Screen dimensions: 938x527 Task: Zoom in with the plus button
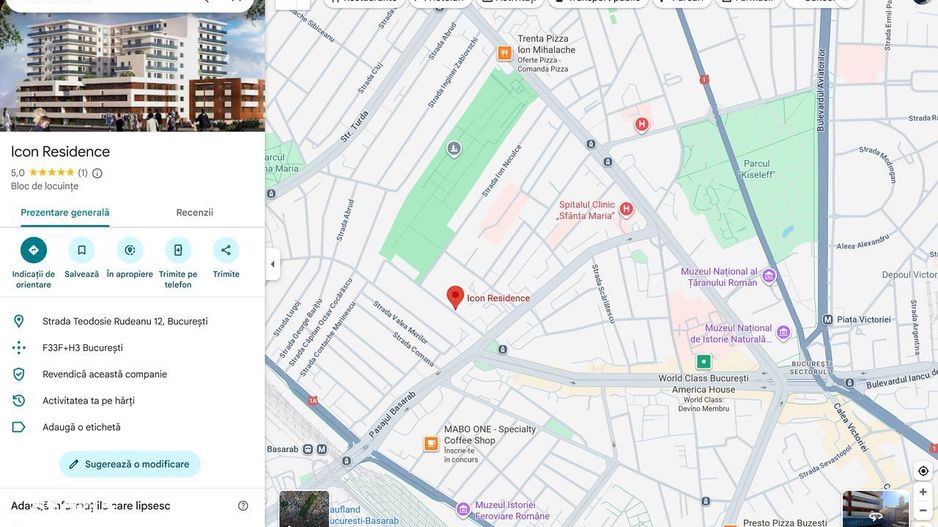(x=923, y=492)
